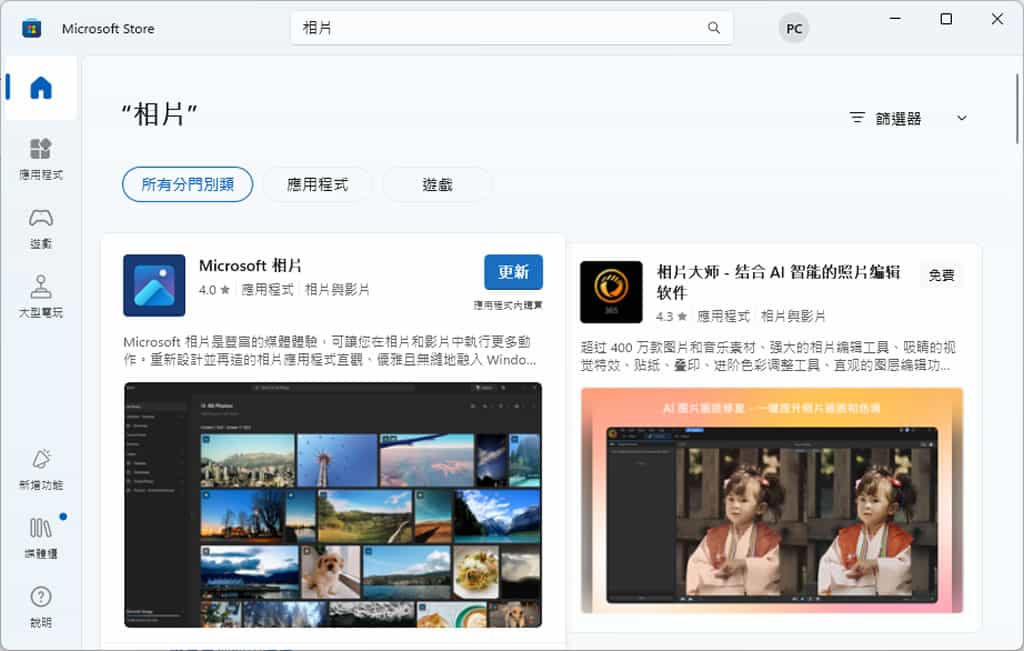The height and width of the screenshot is (651, 1024).
Task: Open 大型電玩 section in sidebar
Action: [41, 297]
